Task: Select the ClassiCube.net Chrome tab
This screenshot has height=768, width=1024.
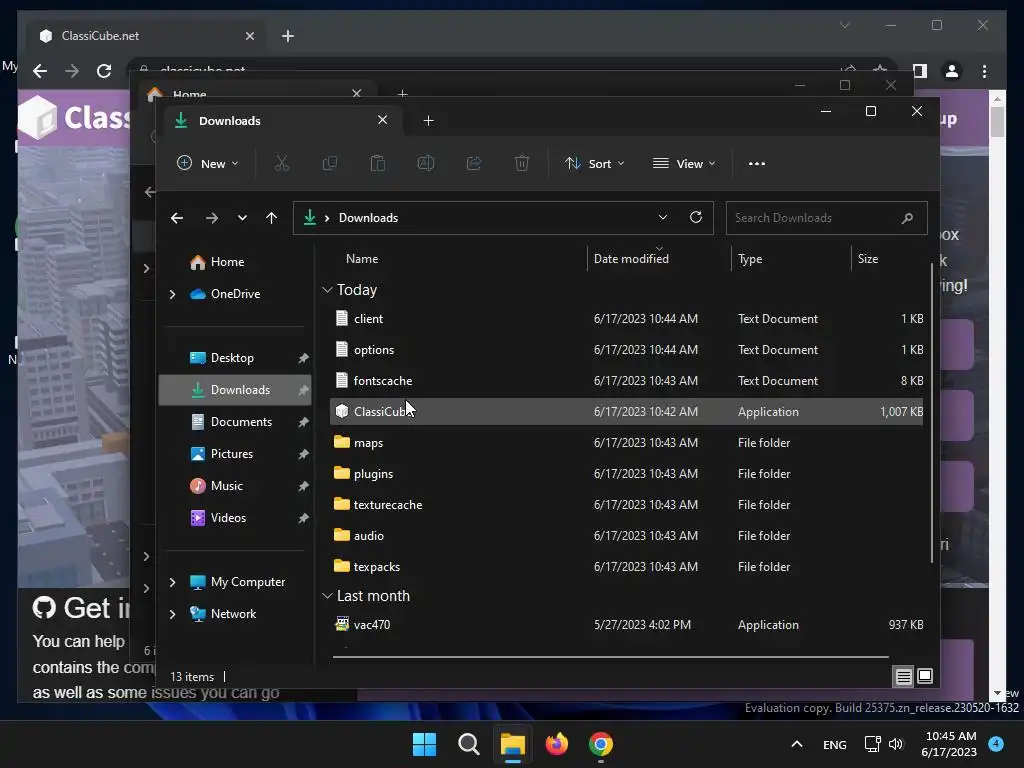Action: (x=146, y=36)
